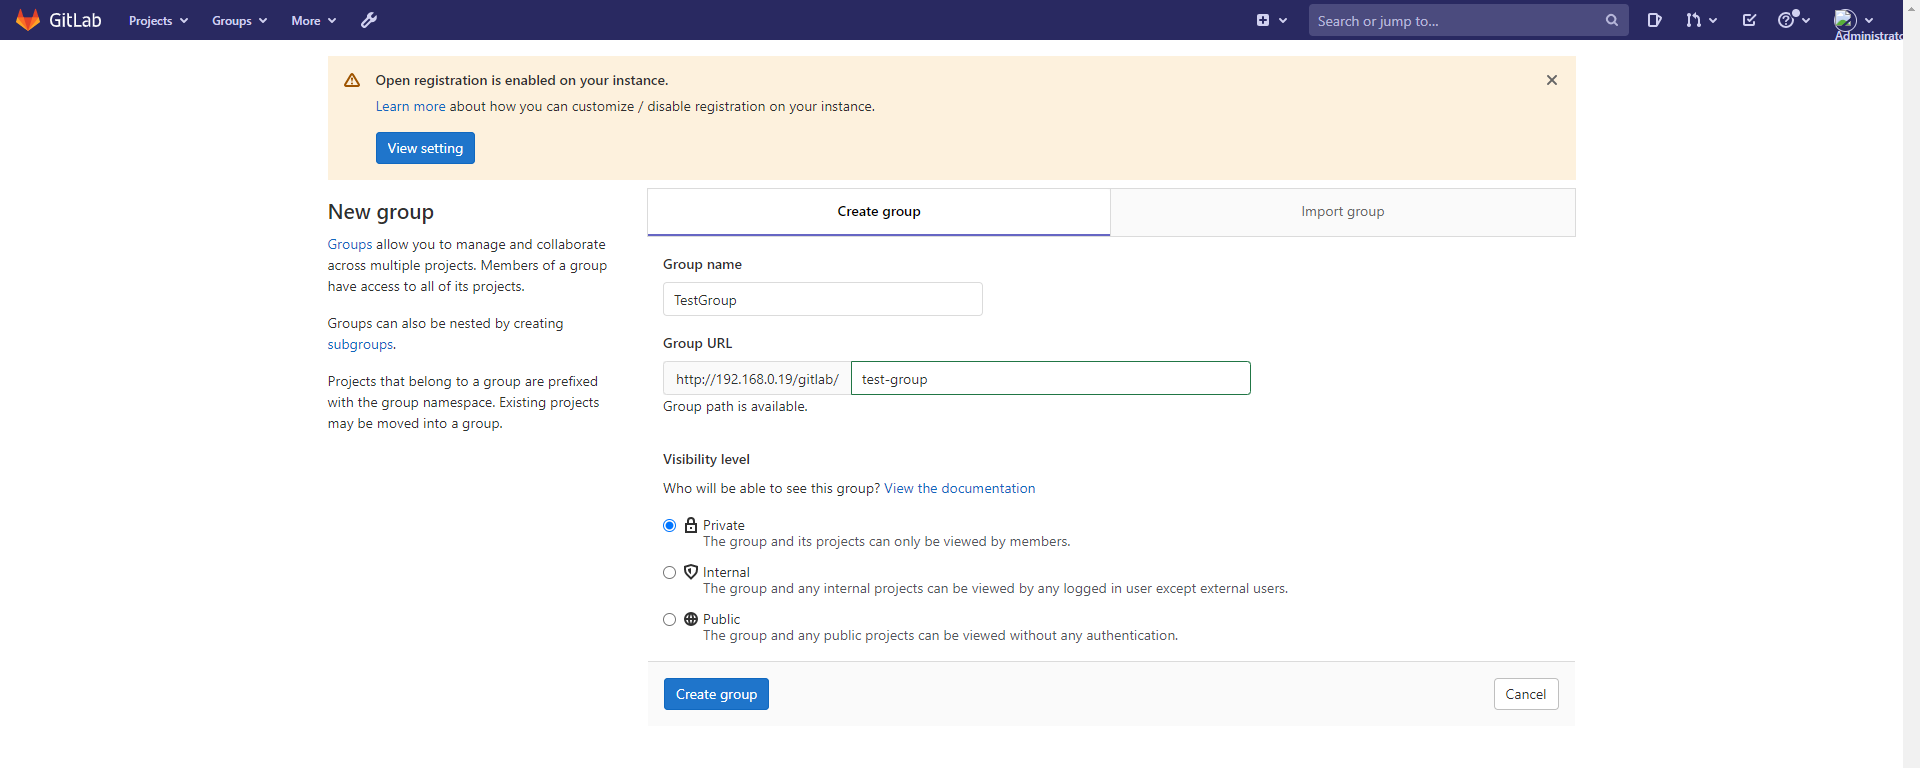Open the issues icon in navbar
Viewport: 1920px width, 768px height.
pos(1655,20)
